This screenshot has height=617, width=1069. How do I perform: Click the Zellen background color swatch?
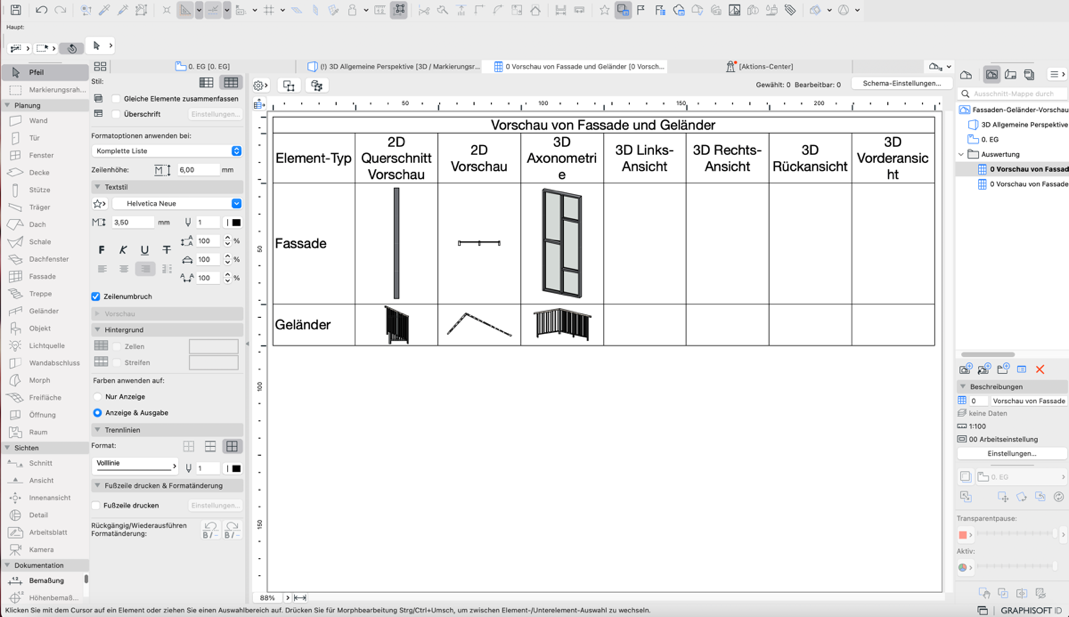point(213,346)
